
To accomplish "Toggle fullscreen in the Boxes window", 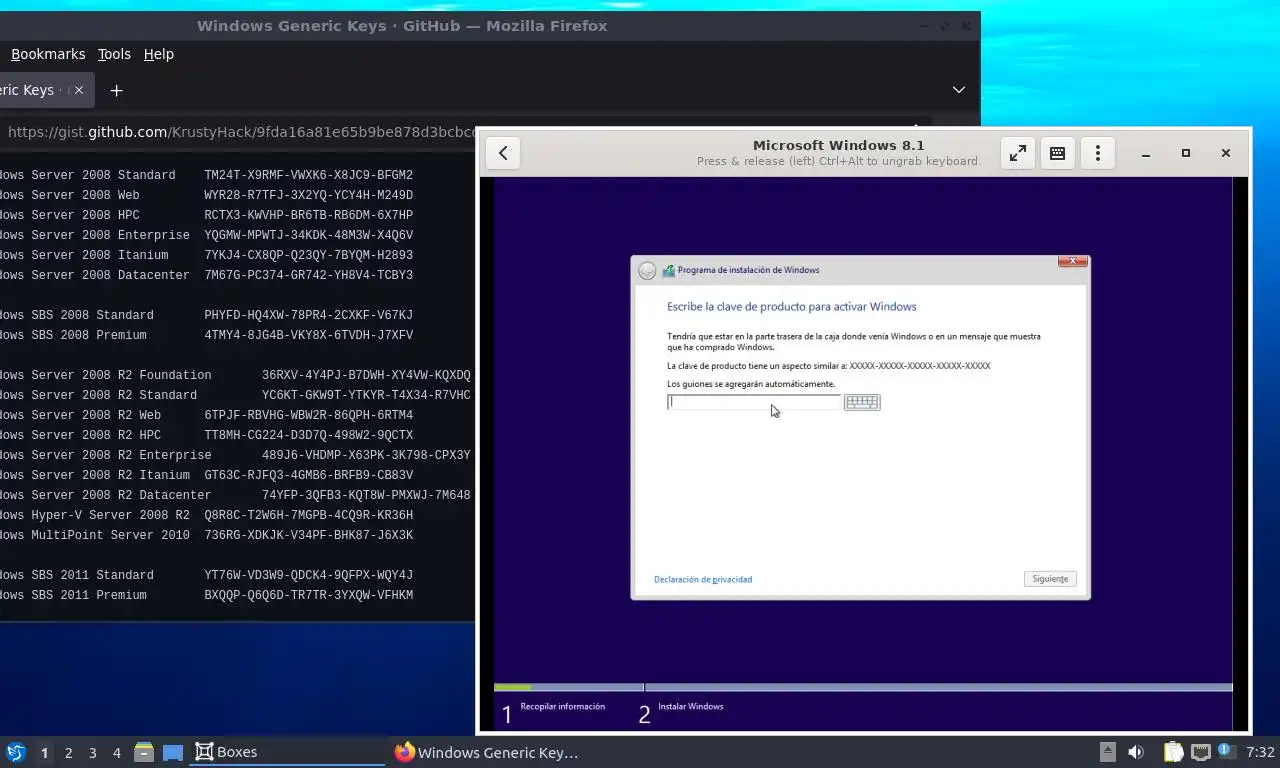I will [x=1017, y=153].
